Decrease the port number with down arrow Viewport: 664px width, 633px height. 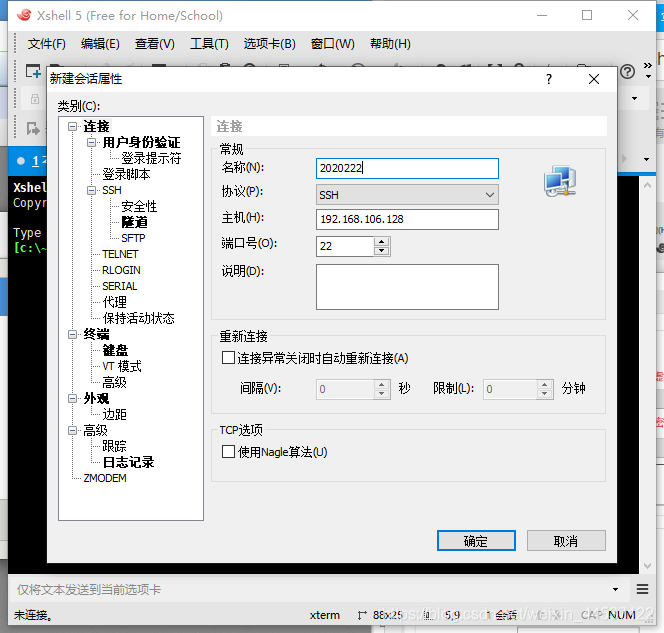(x=382, y=251)
